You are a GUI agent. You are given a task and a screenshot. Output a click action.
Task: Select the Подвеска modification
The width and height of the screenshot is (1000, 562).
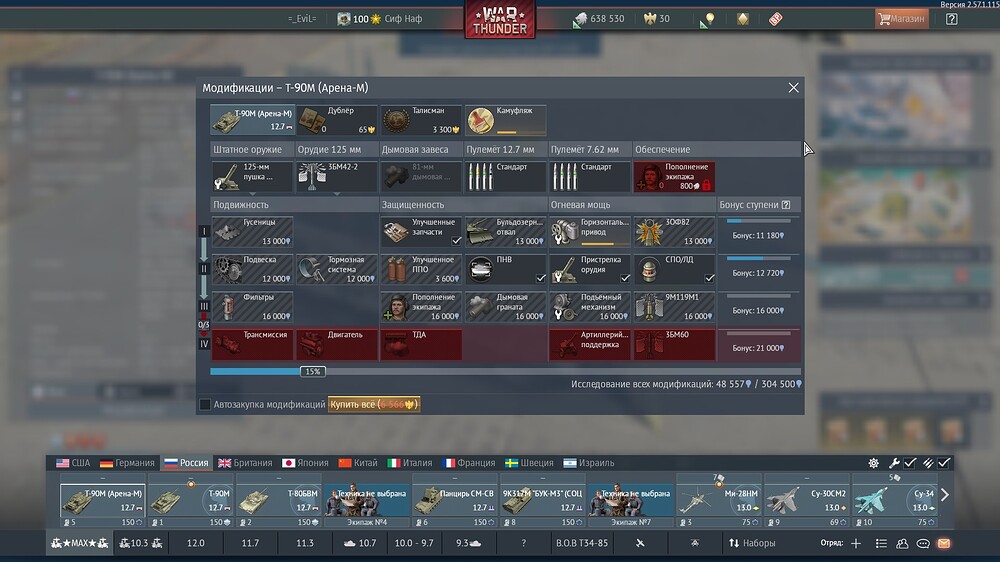pyautogui.click(x=253, y=269)
